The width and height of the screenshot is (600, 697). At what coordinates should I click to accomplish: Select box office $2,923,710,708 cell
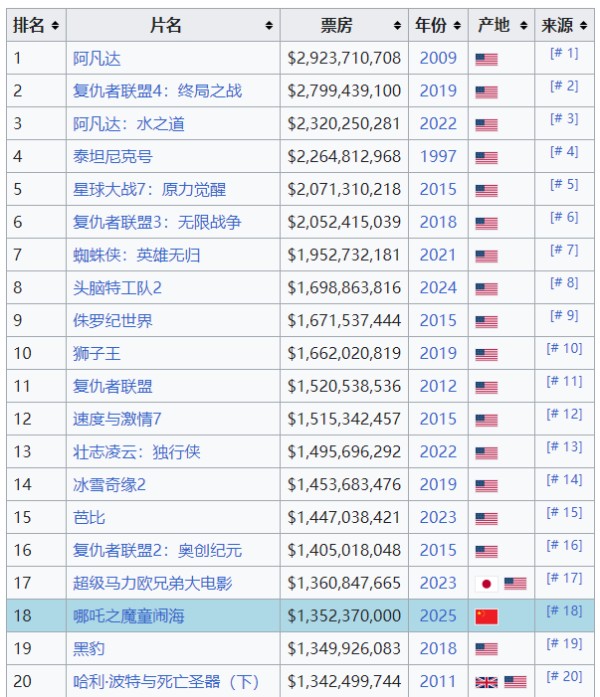coord(344,58)
